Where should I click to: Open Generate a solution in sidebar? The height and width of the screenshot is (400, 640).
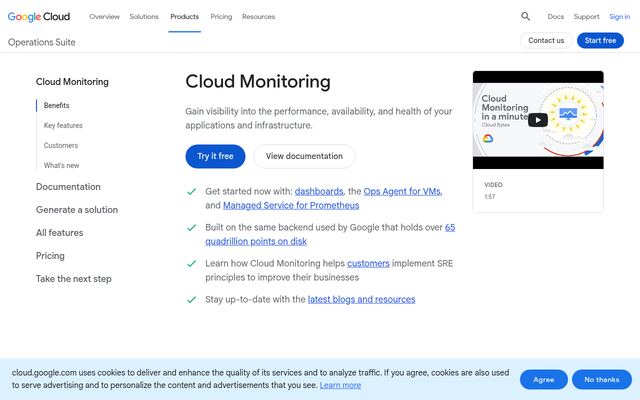click(x=77, y=210)
